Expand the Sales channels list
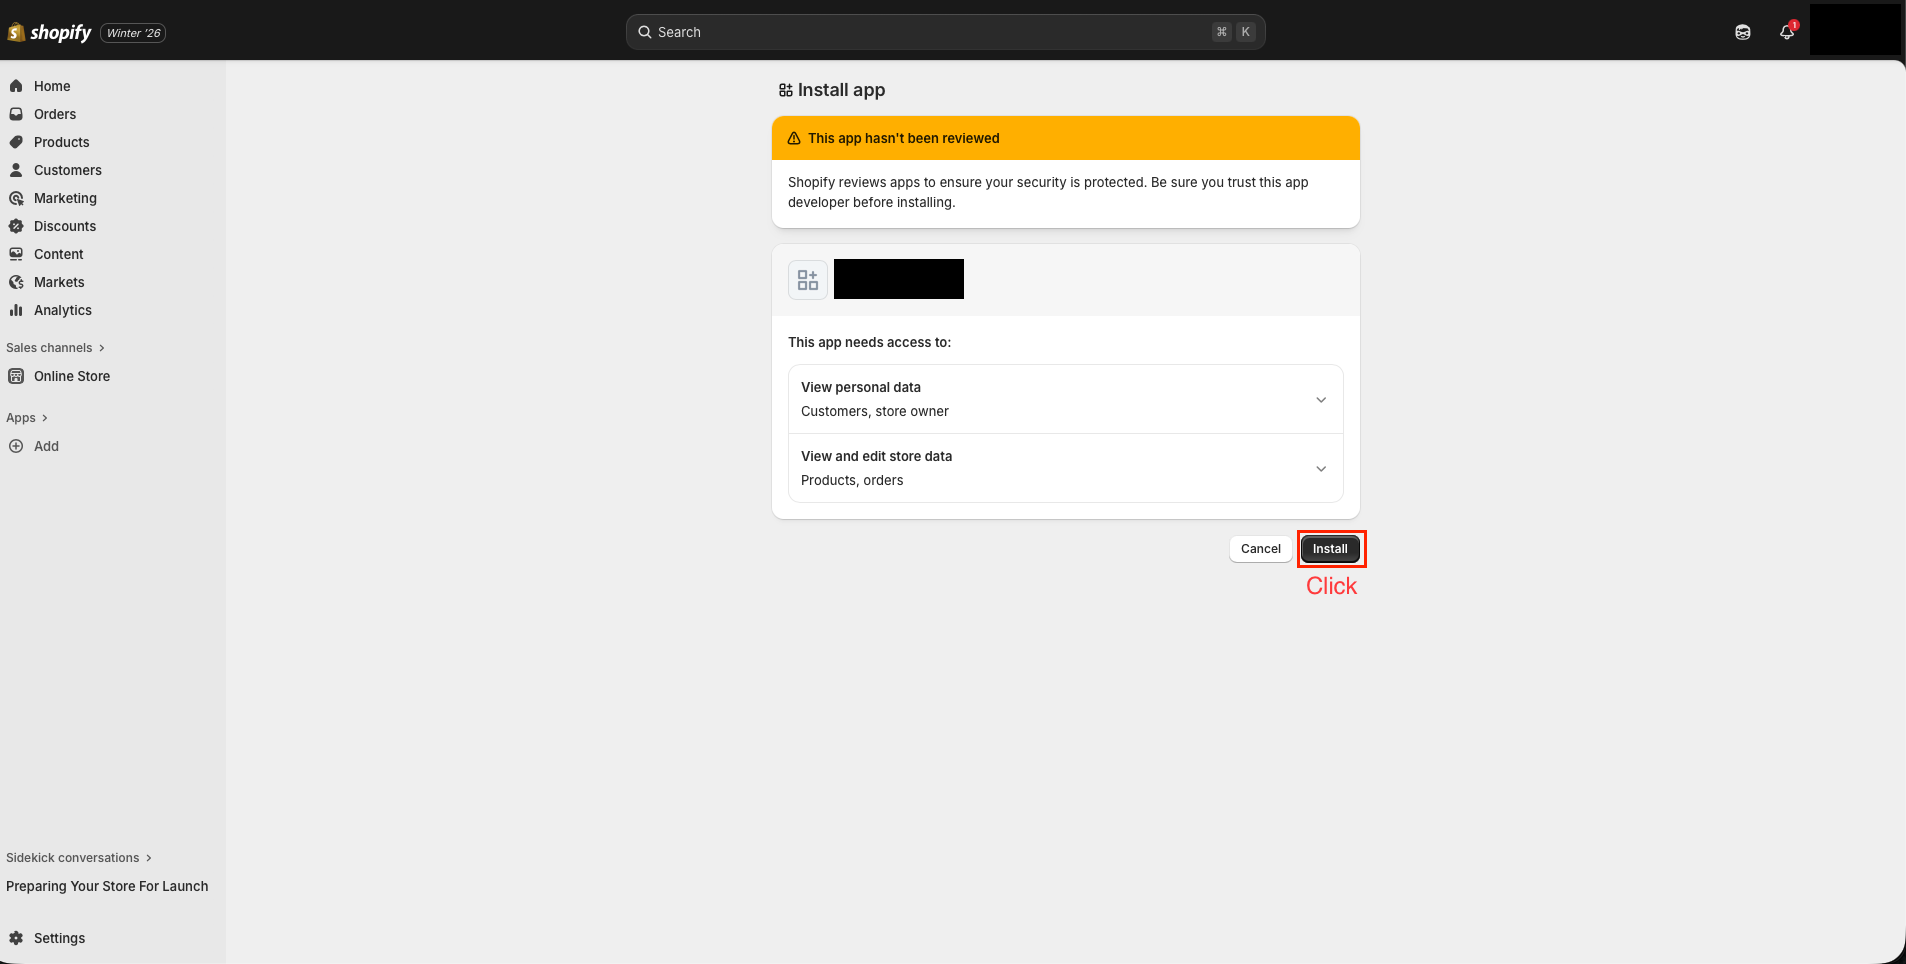The height and width of the screenshot is (964, 1906). (x=55, y=347)
